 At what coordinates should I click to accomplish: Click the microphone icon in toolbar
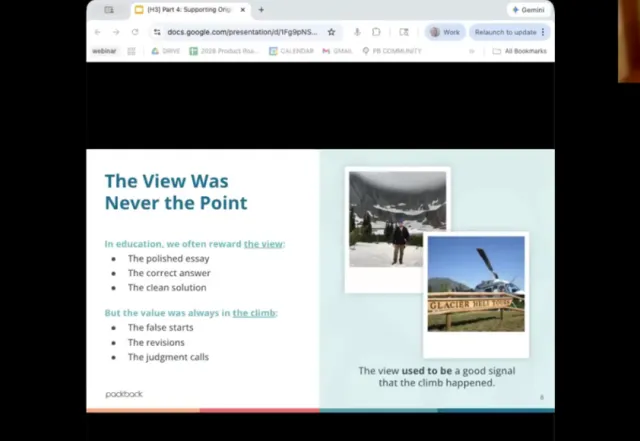(357, 32)
